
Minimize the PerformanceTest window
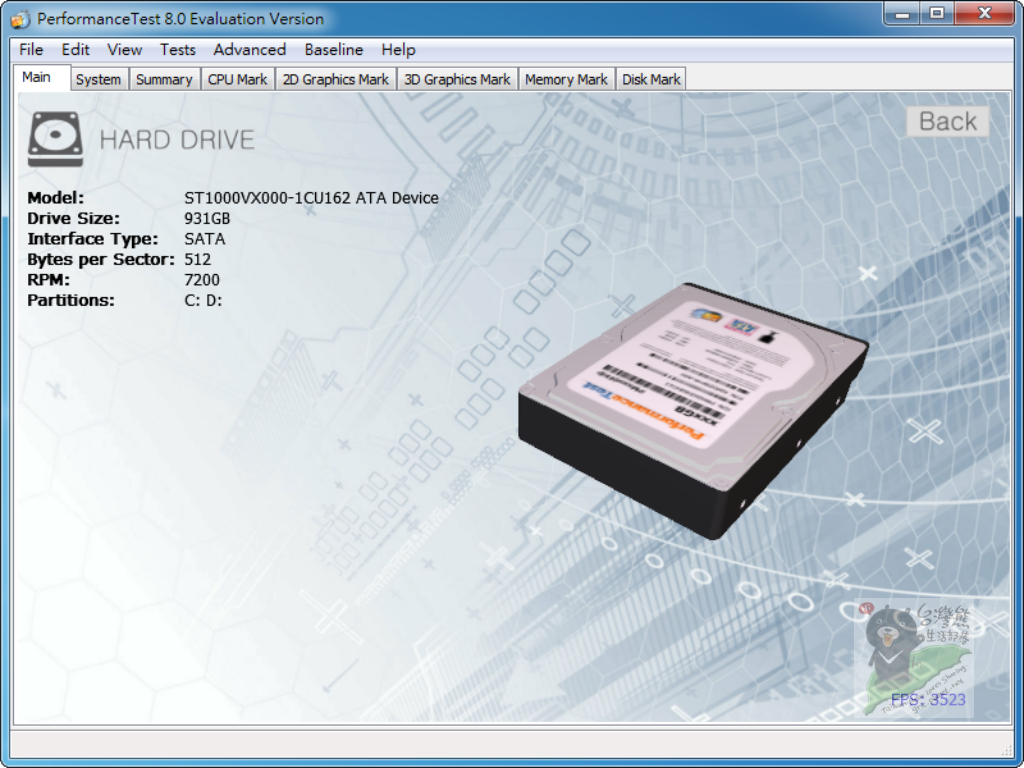click(x=903, y=14)
